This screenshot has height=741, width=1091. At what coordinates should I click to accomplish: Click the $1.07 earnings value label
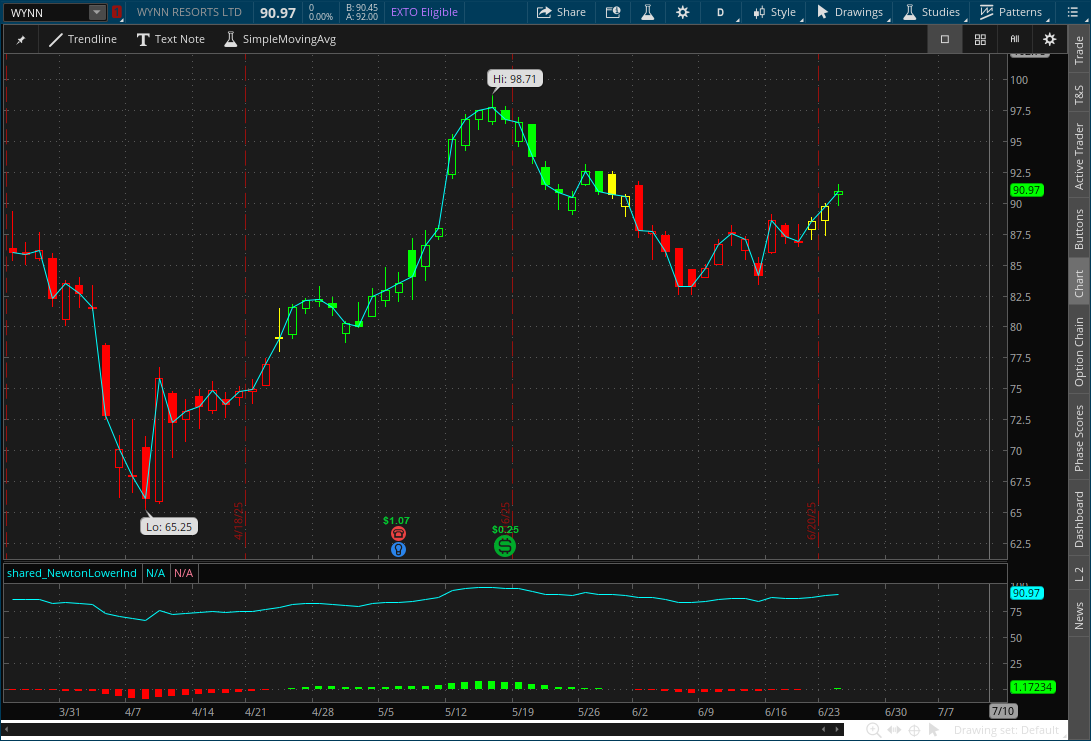396,520
